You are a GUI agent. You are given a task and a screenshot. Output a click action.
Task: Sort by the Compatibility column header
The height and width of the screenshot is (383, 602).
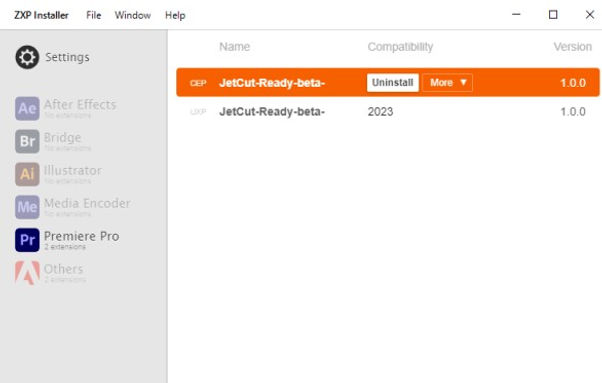click(400, 47)
